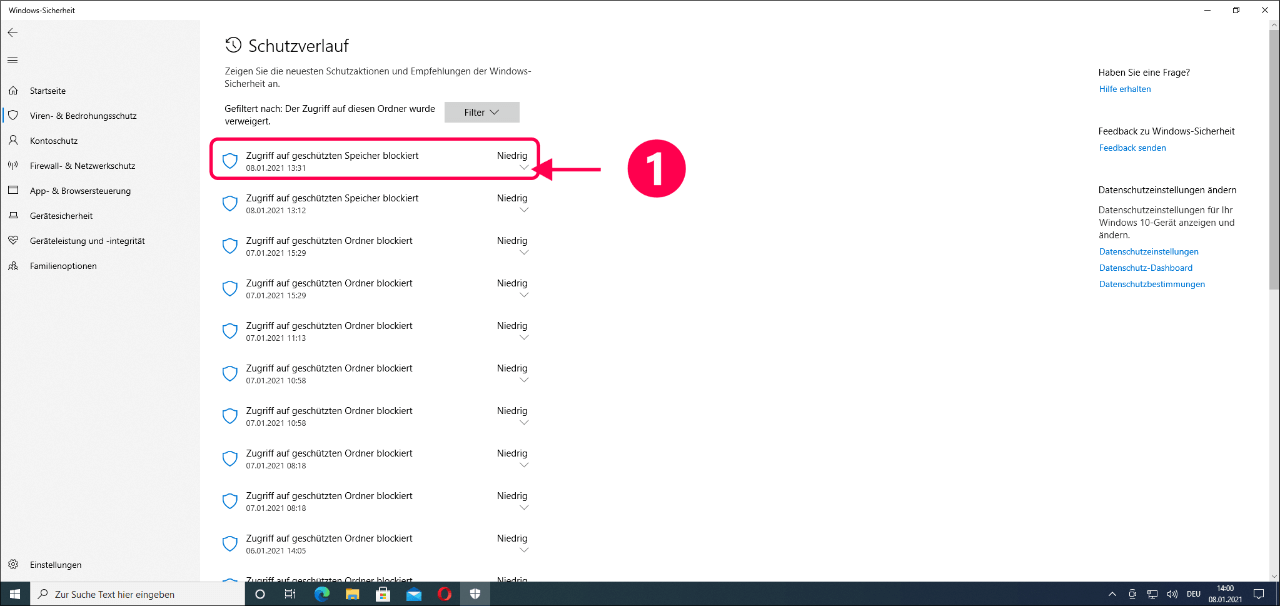Open Mail app from taskbar

coord(413,594)
